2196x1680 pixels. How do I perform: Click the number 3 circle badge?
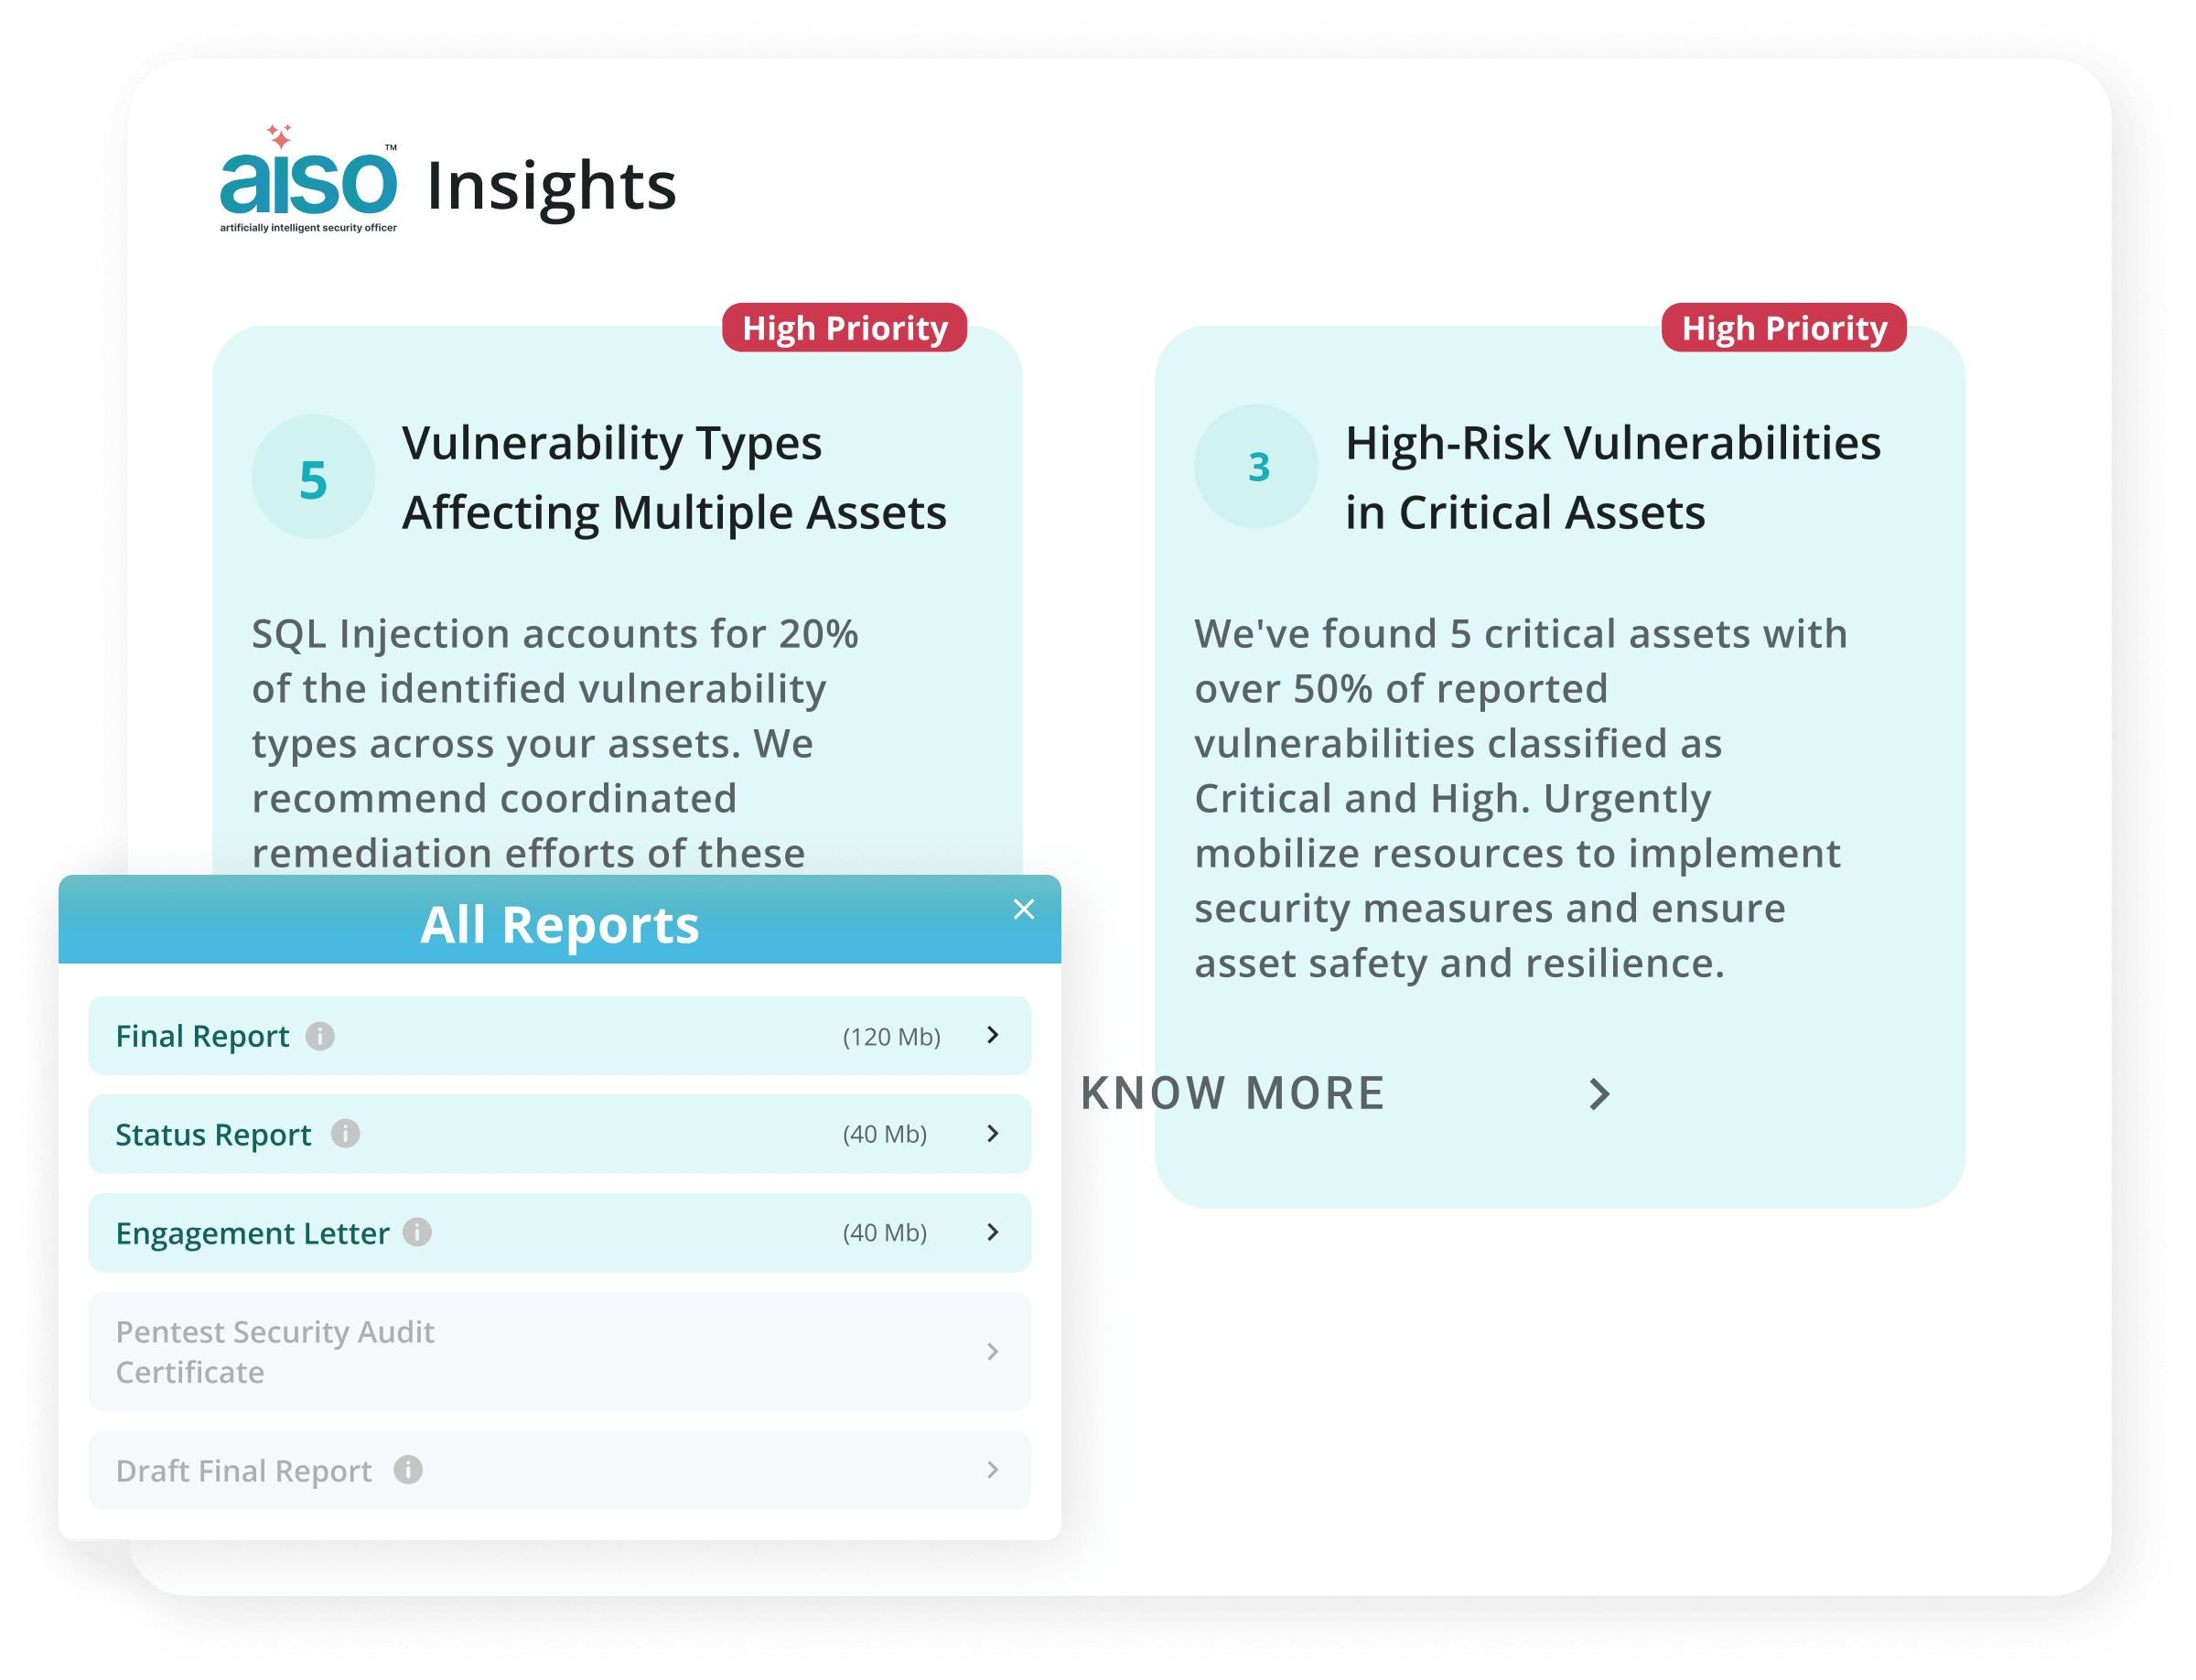[x=1256, y=467]
